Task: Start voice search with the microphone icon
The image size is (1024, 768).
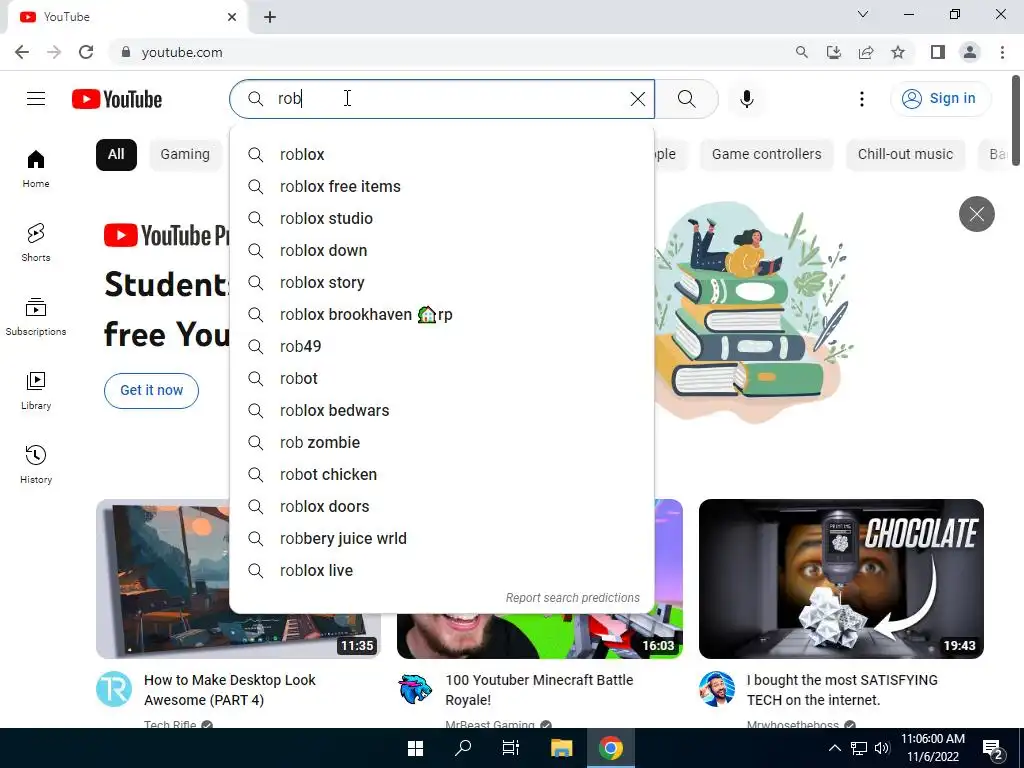Action: tap(746, 99)
